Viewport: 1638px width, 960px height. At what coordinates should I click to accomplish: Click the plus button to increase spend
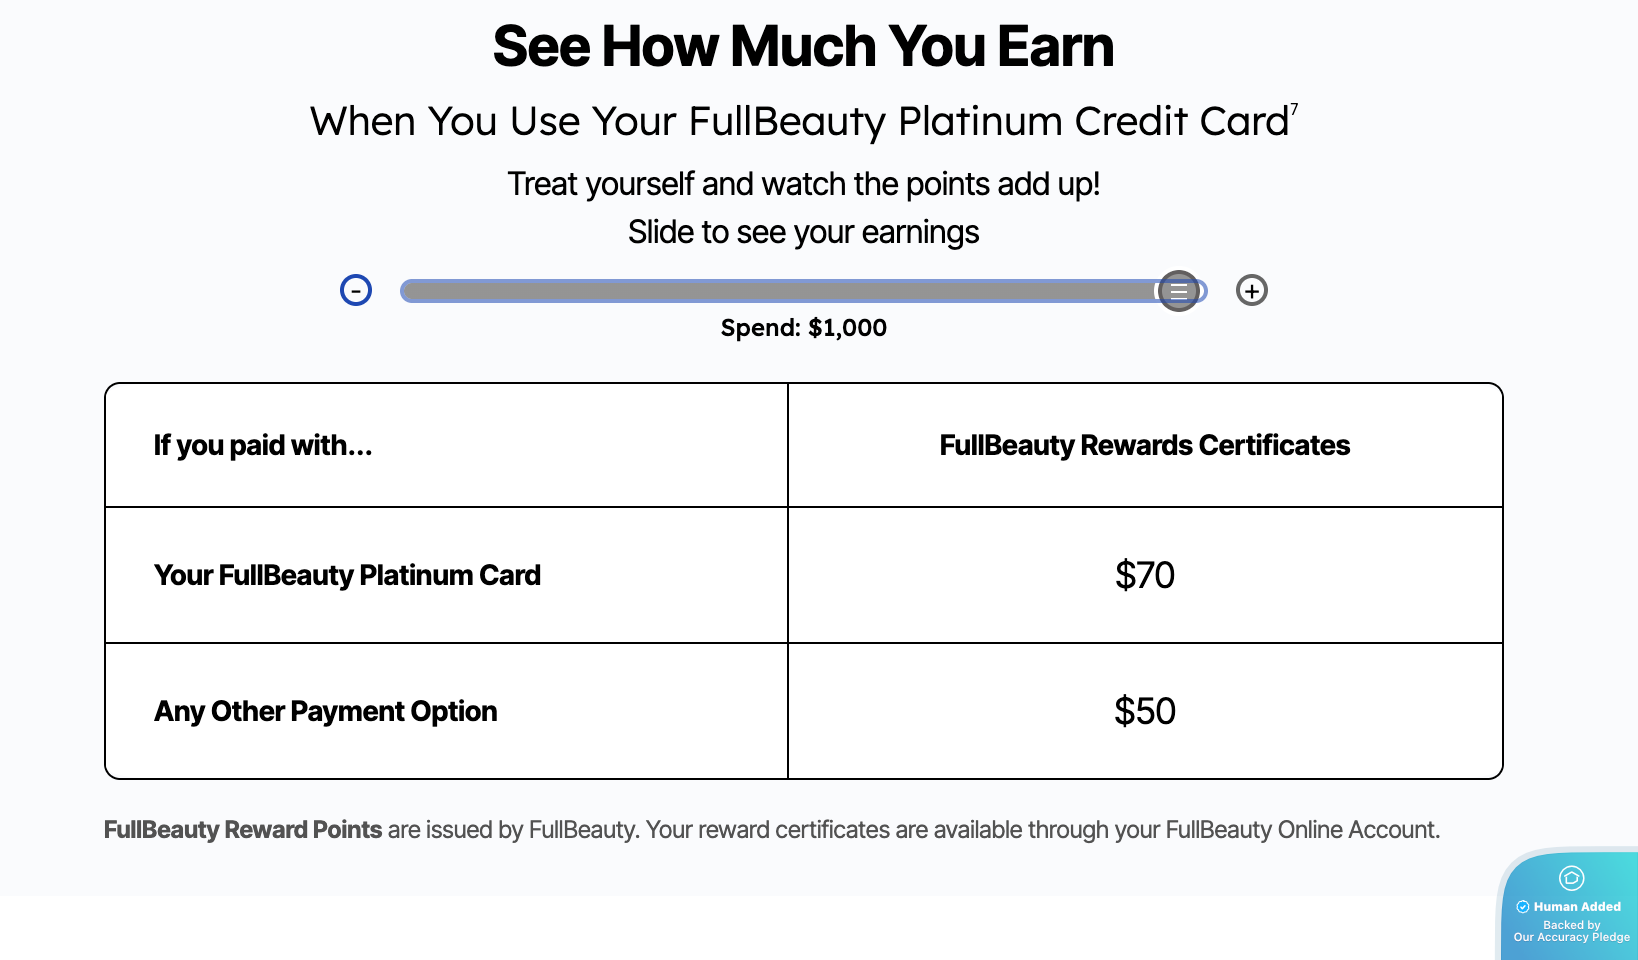(x=1251, y=290)
